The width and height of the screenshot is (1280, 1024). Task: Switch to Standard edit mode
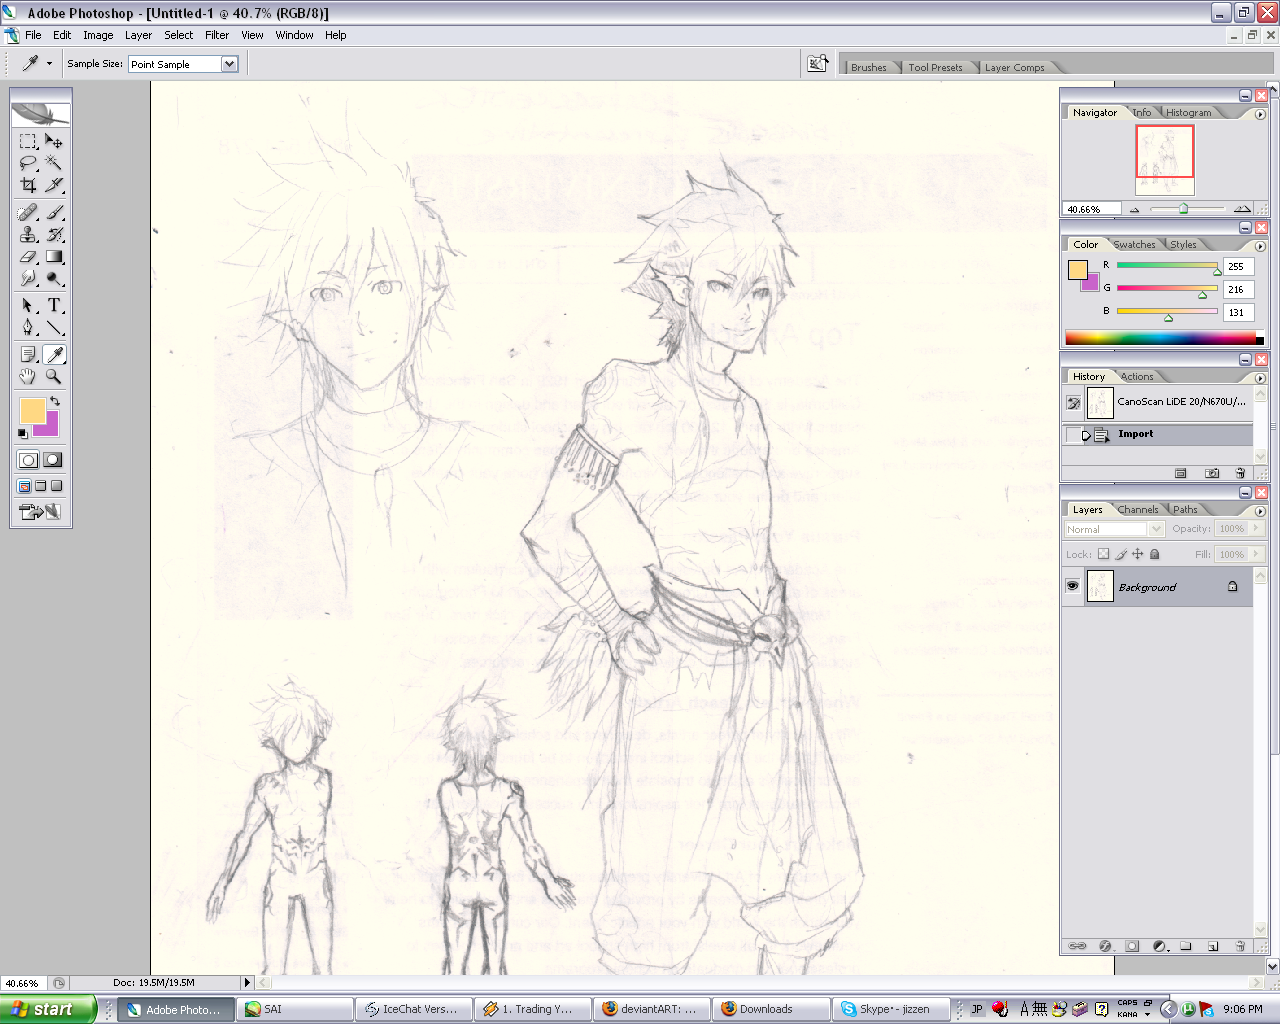tap(28, 460)
